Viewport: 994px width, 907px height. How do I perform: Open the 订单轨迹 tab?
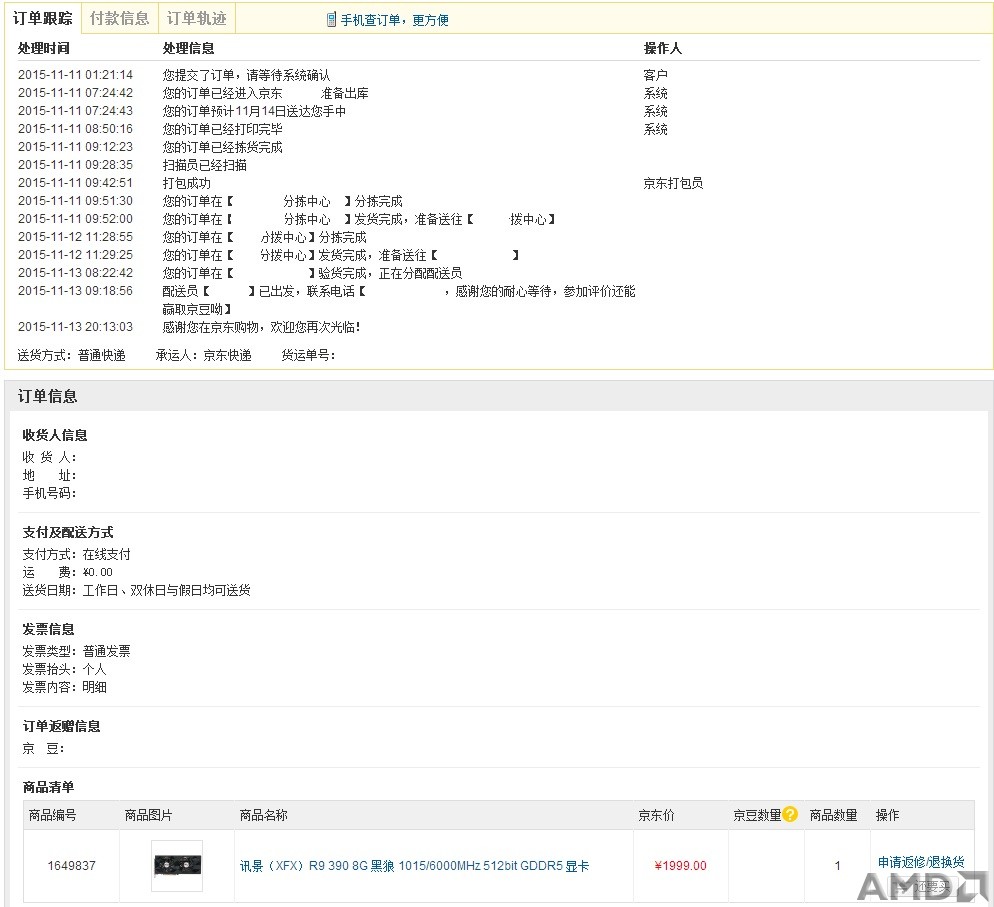pyautogui.click(x=197, y=18)
